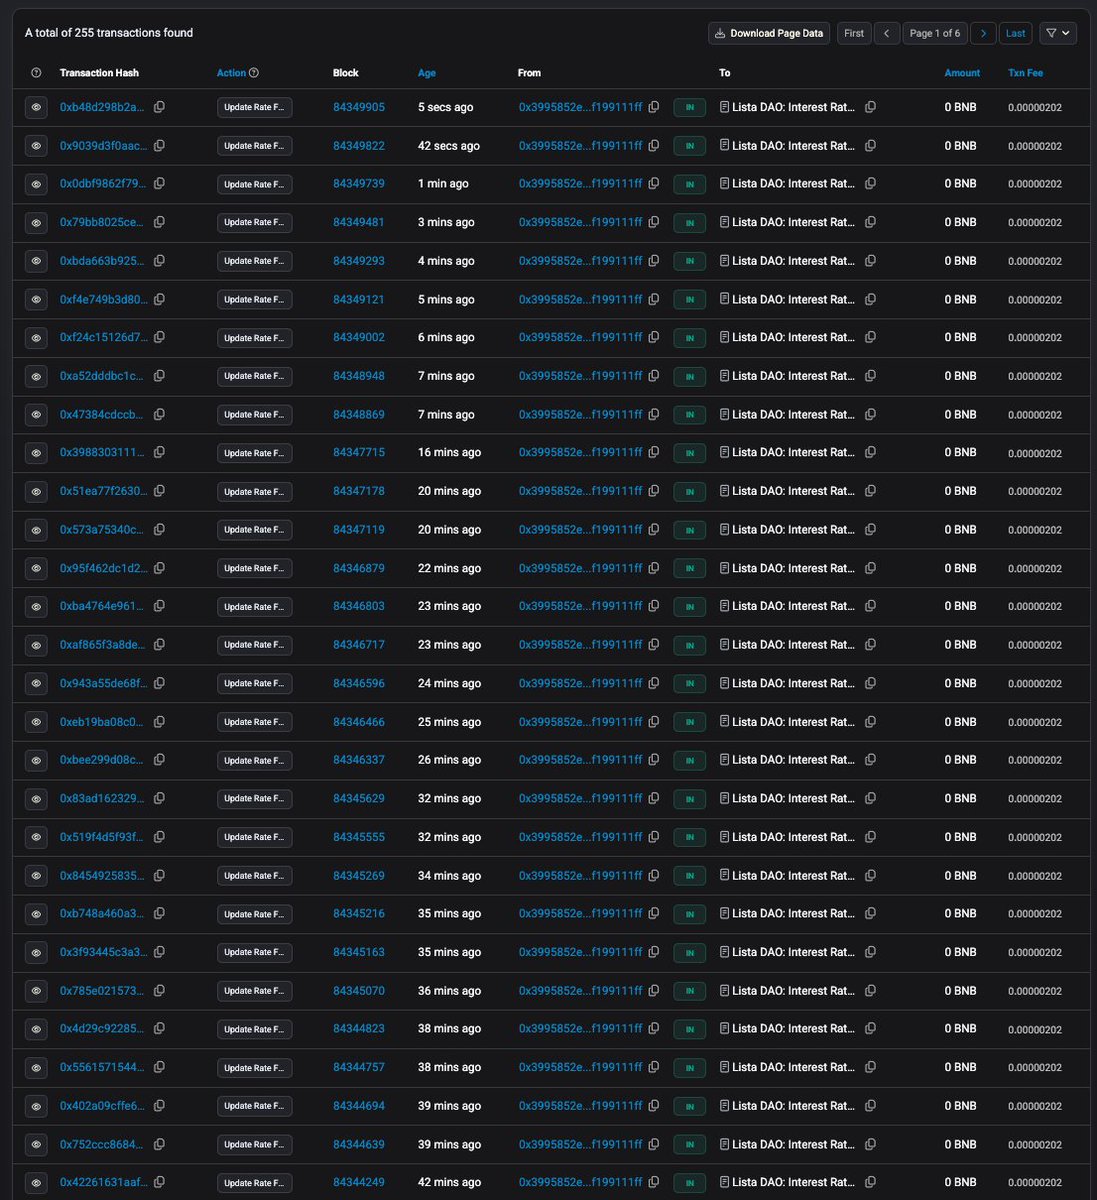
Task: Click the Action column header
Action: tap(231, 73)
